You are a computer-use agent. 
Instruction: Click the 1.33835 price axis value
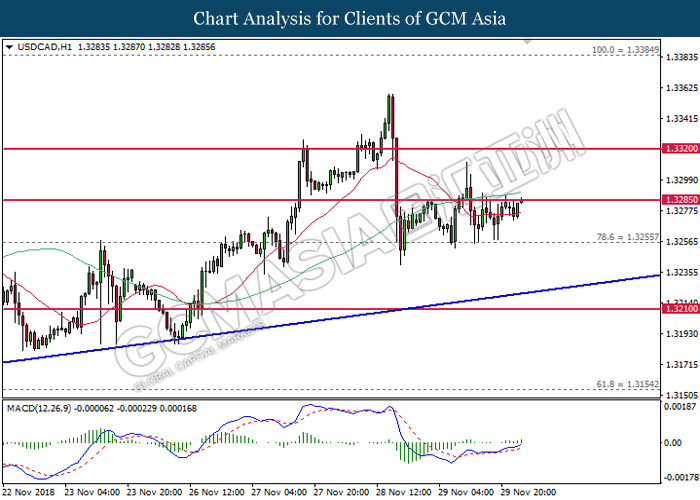pyautogui.click(x=682, y=57)
